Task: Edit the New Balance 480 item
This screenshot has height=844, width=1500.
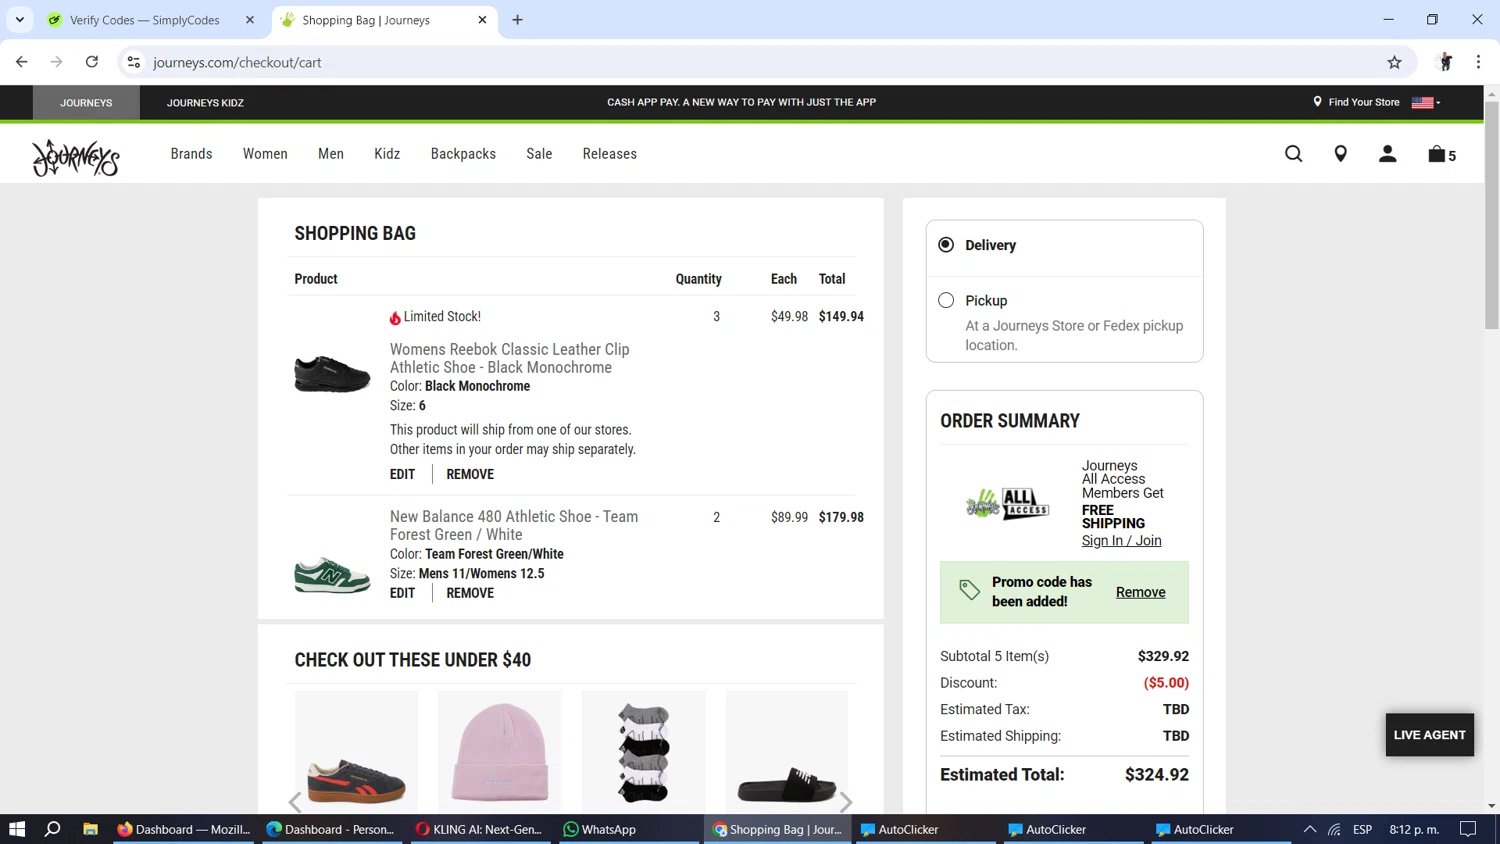Action: click(402, 593)
